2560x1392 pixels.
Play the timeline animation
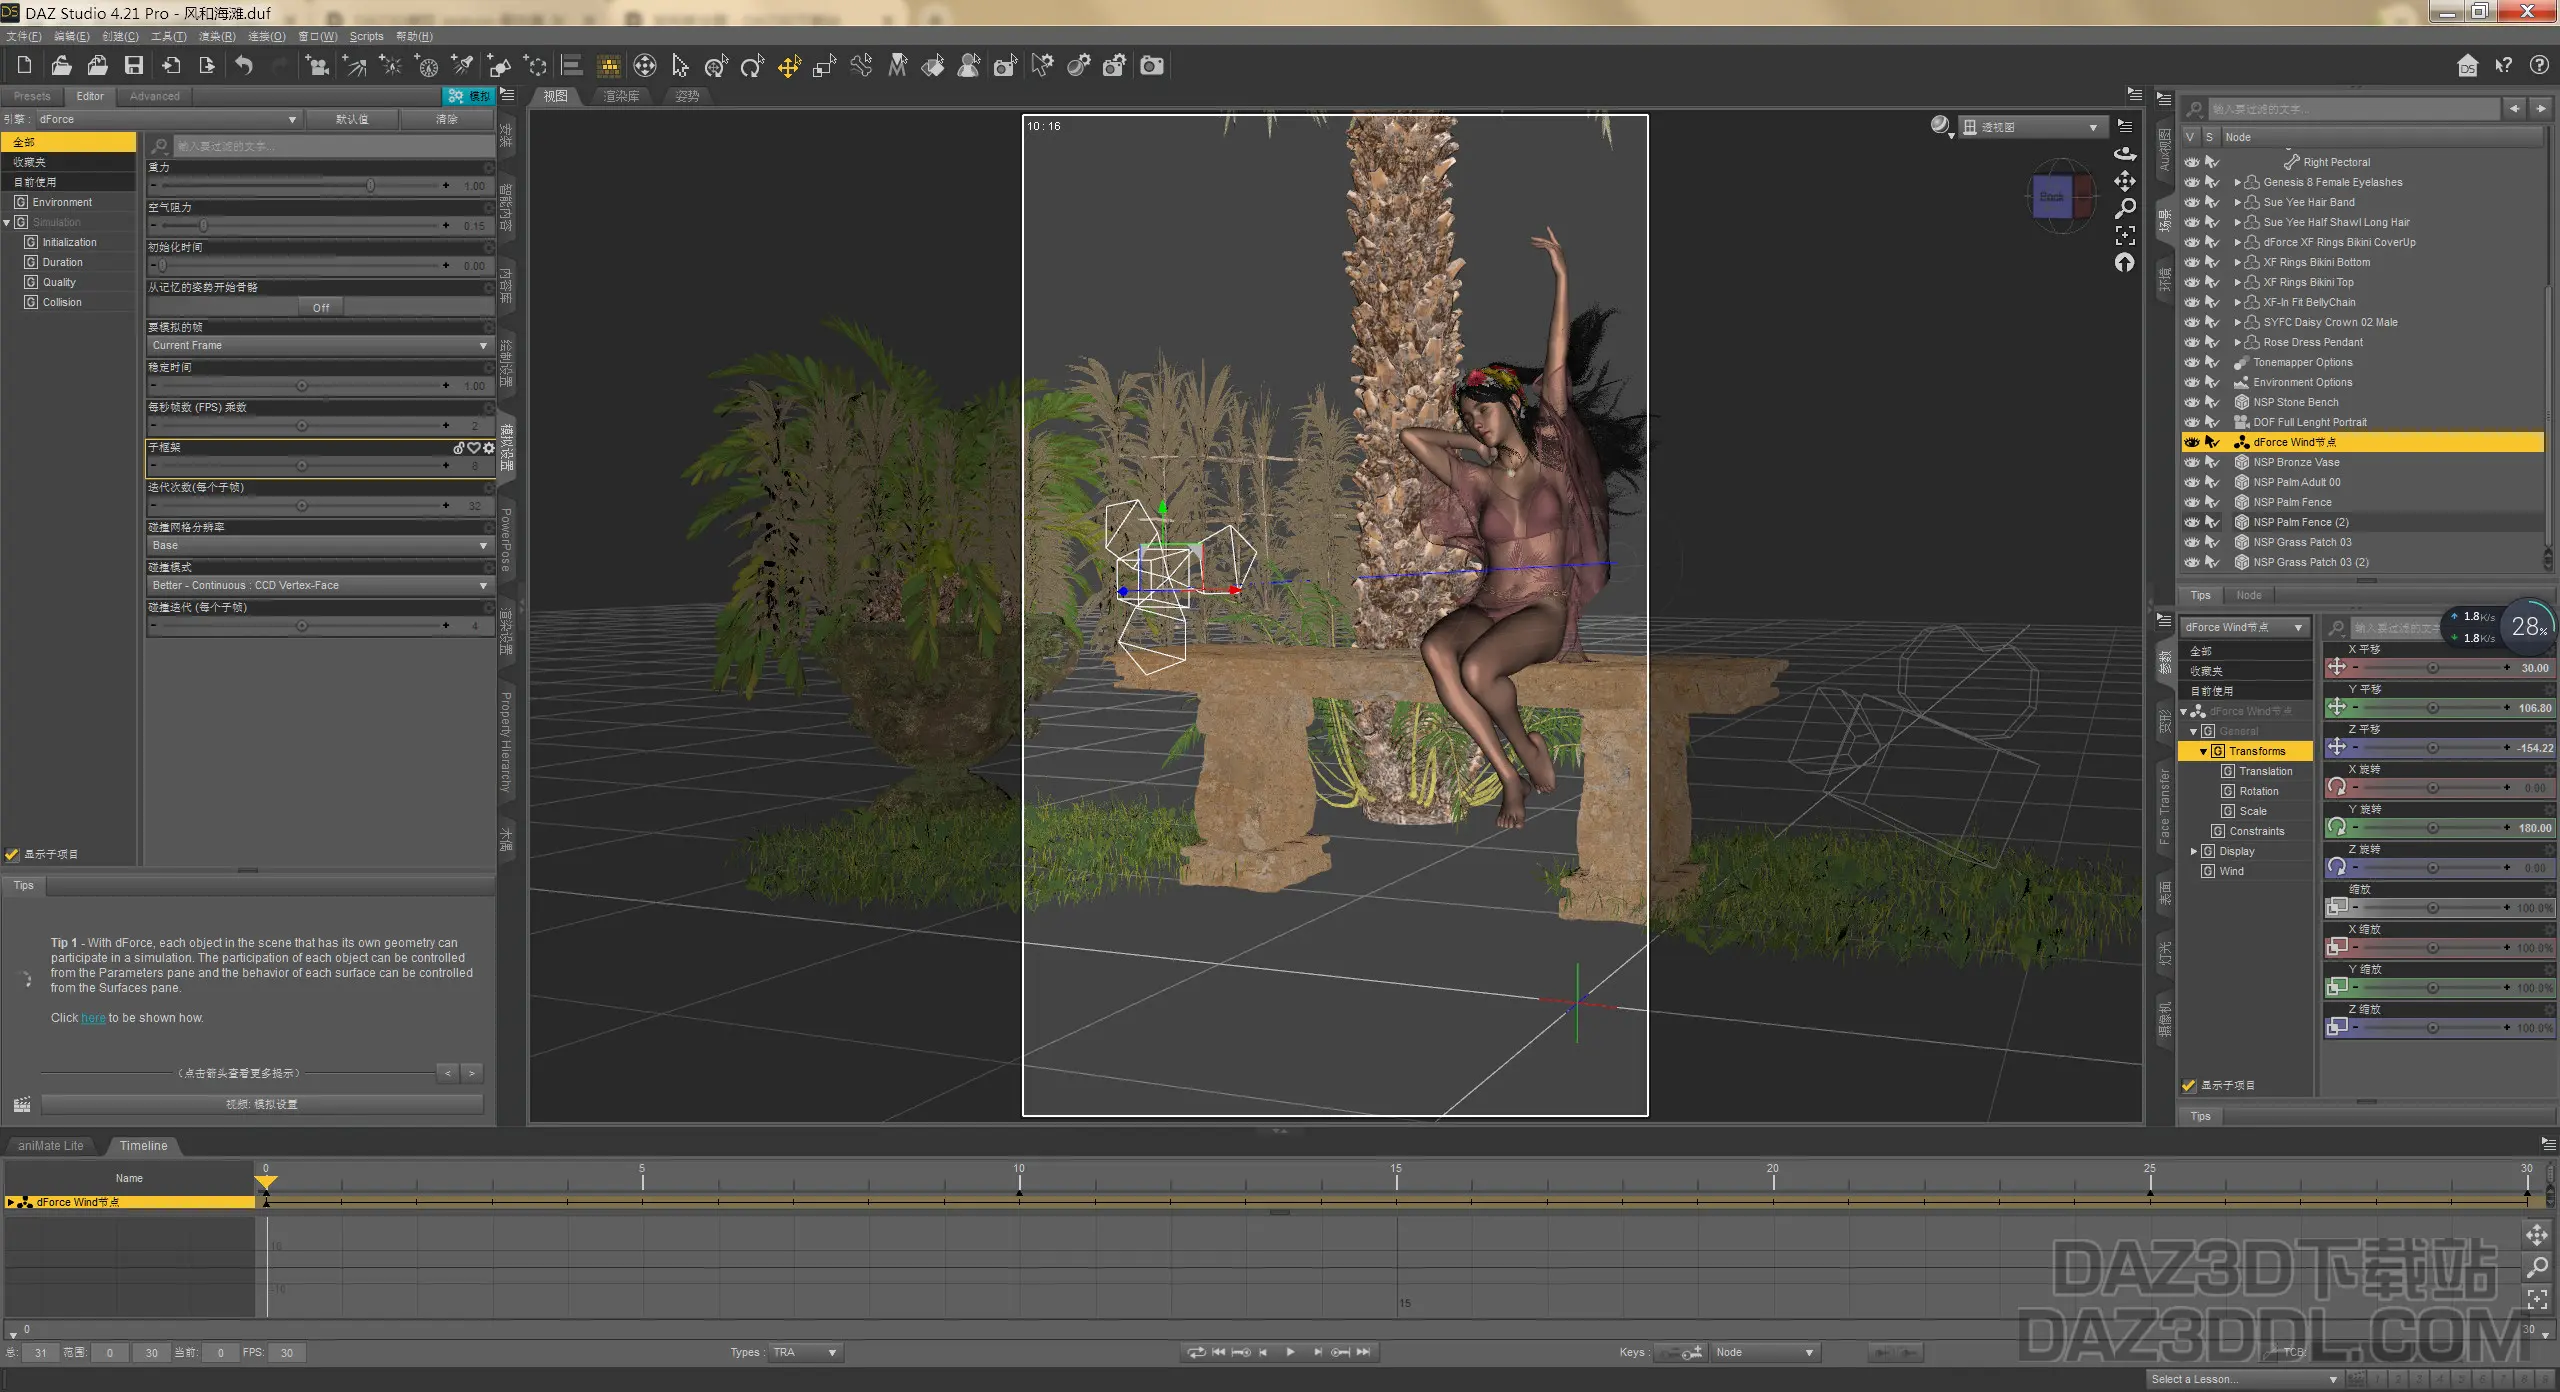click(1290, 1352)
